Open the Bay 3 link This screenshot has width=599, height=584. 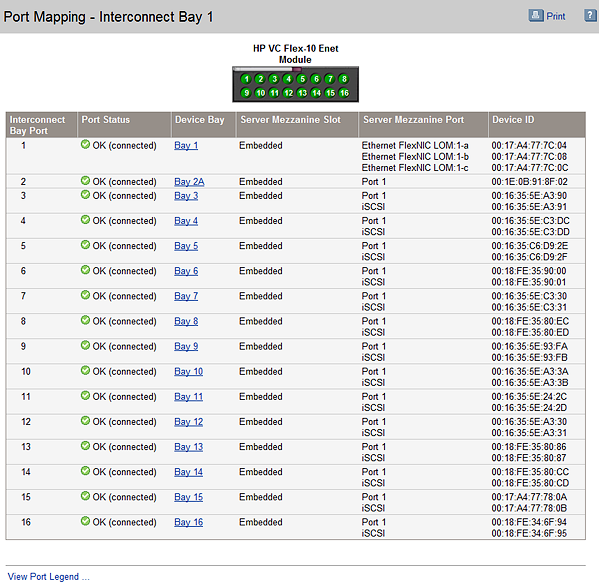186,196
